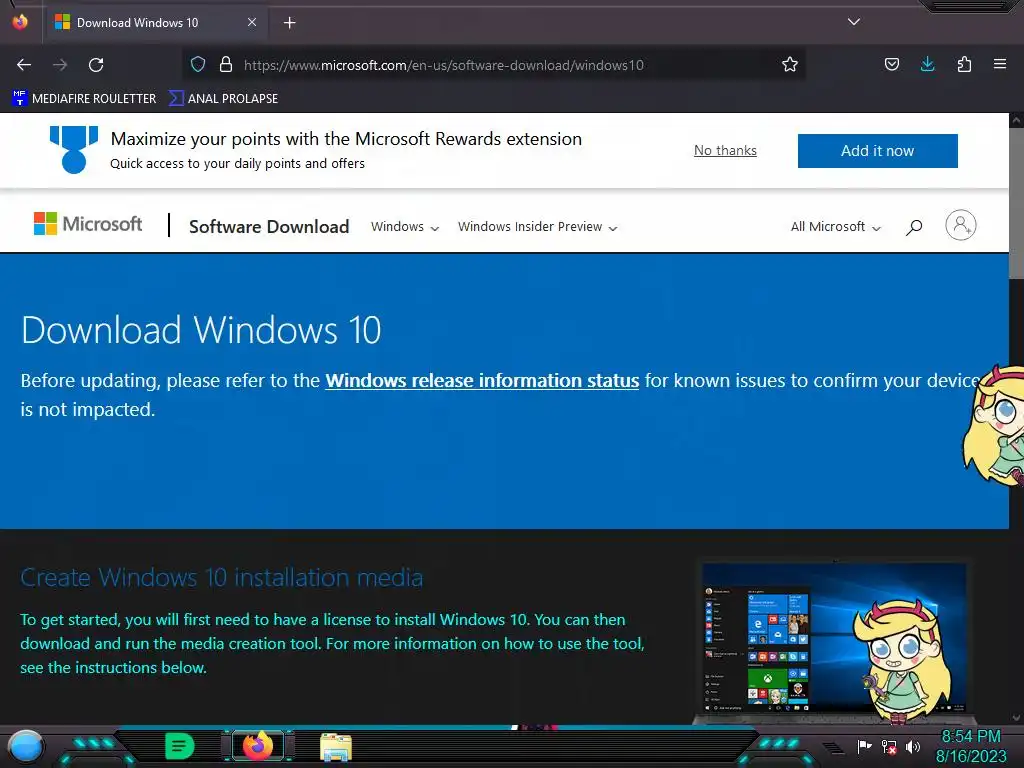
Task: Open the clock showing 8:54 PM
Action: click(971, 746)
